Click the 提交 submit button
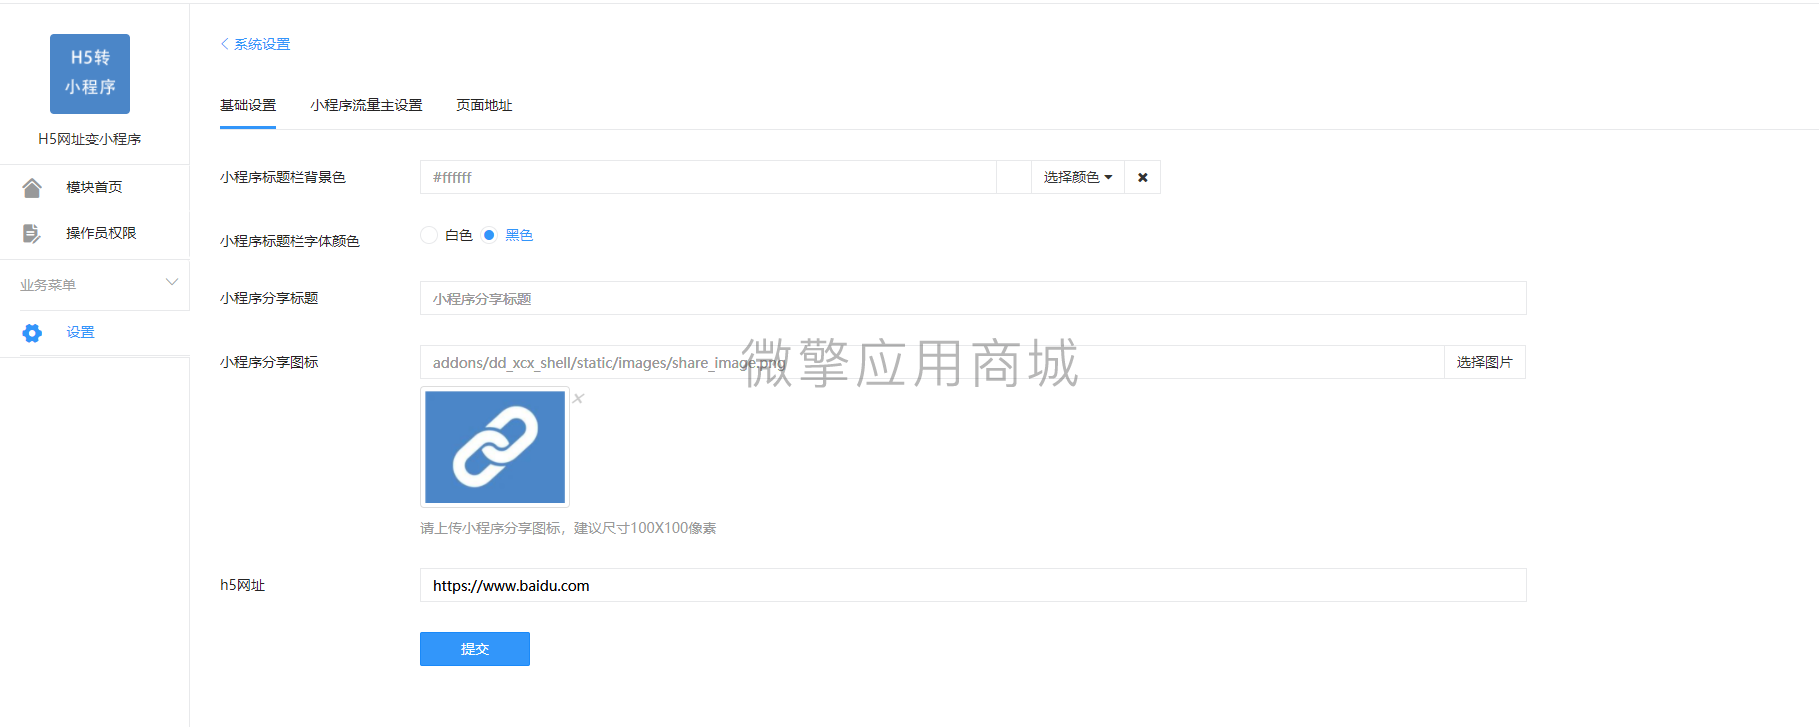The image size is (1819, 727). (475, 649)
